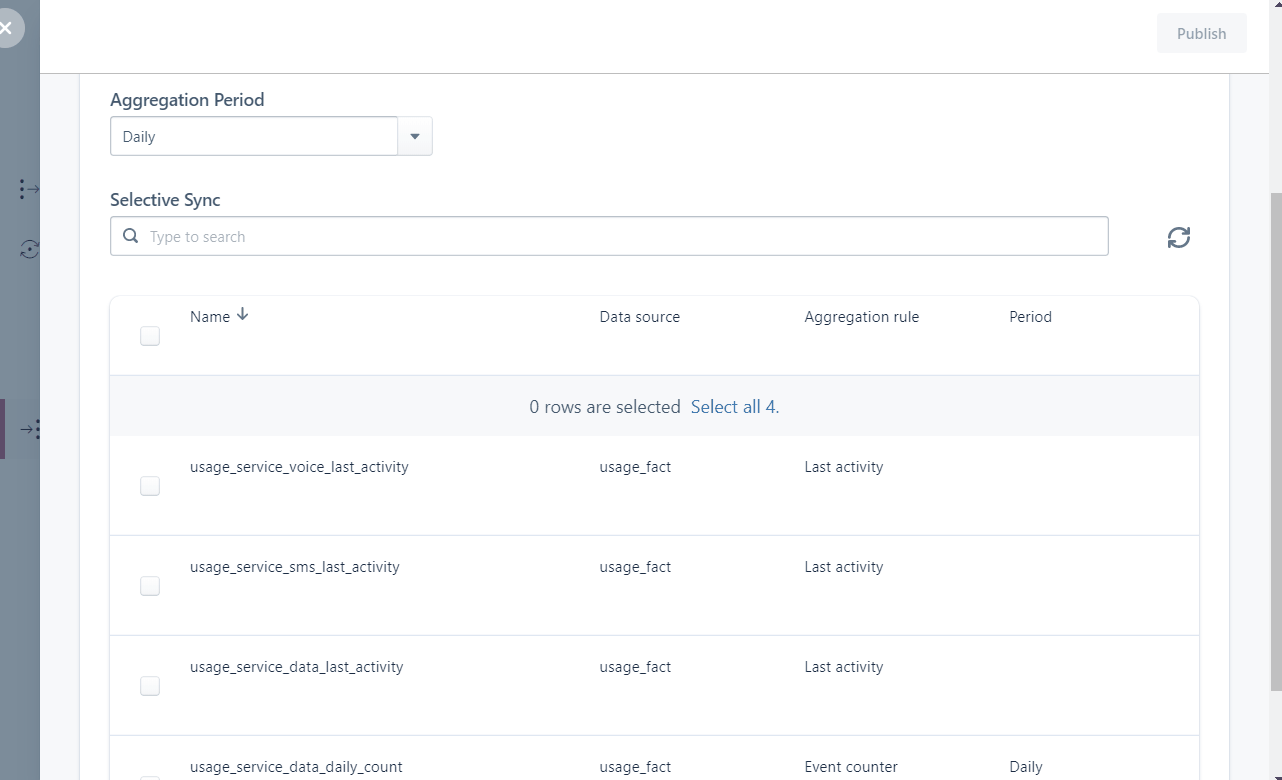Sort the table by the Name column header
This screenshot has width=1282, height=780.
pyautogui.click(x=210, y=316)
